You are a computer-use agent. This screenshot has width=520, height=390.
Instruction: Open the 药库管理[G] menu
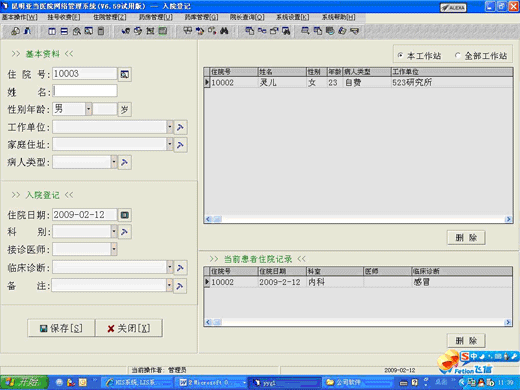click(x=201, y=17)
